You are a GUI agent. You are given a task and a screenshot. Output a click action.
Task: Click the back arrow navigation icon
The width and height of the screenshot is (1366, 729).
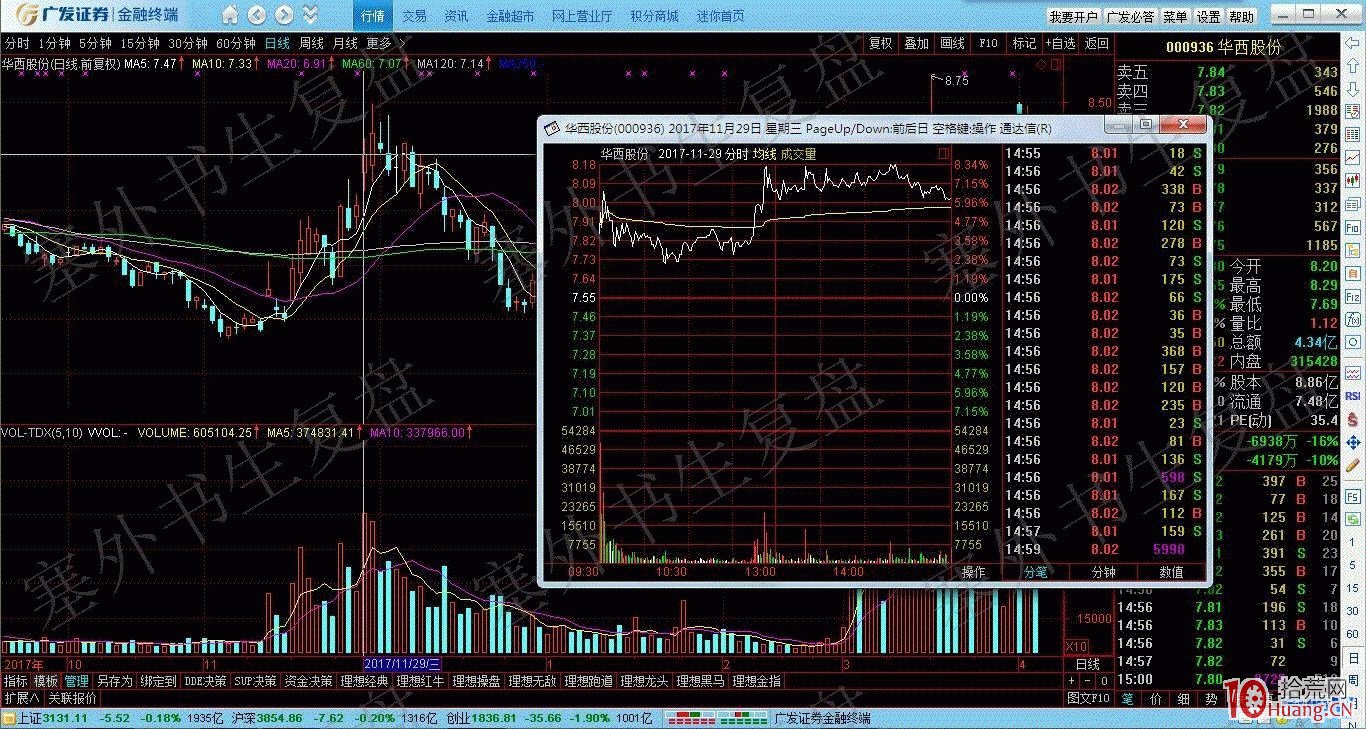pyautogui.click(x=257, y=15)
